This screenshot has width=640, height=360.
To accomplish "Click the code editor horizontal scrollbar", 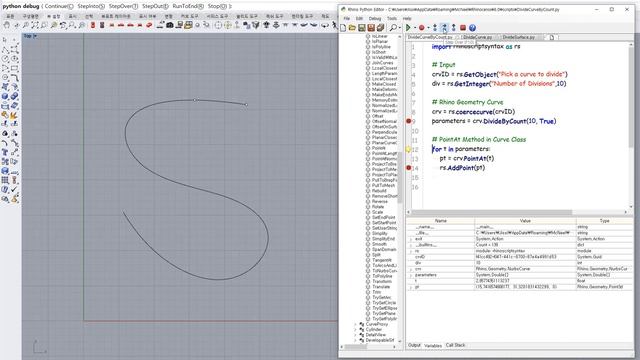I will click(x=492, y=212).
